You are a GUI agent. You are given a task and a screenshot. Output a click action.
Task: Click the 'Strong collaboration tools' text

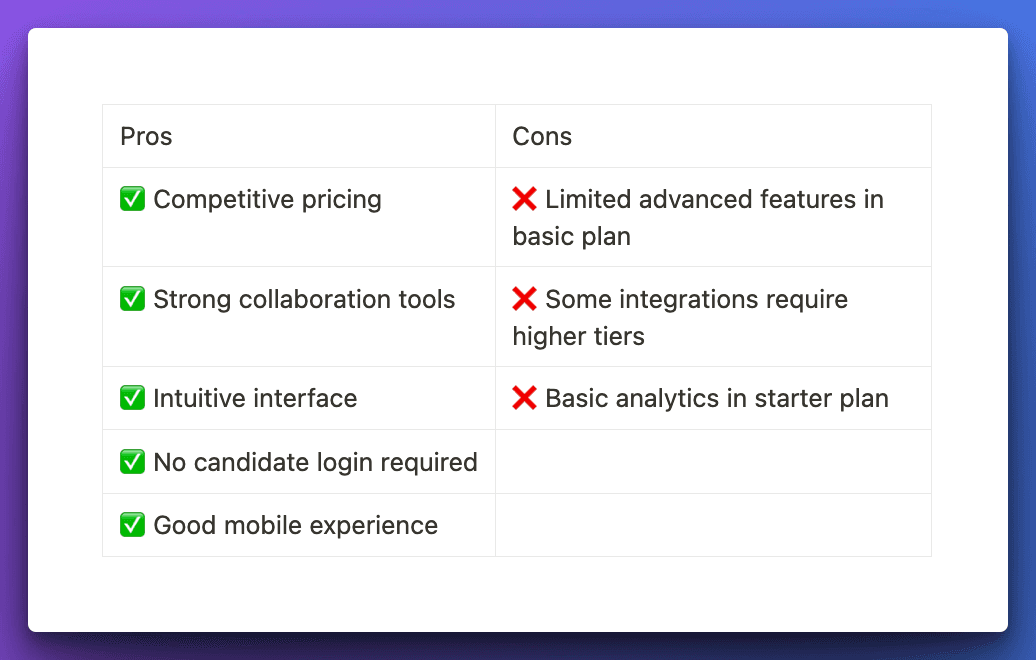pos(304,300)
